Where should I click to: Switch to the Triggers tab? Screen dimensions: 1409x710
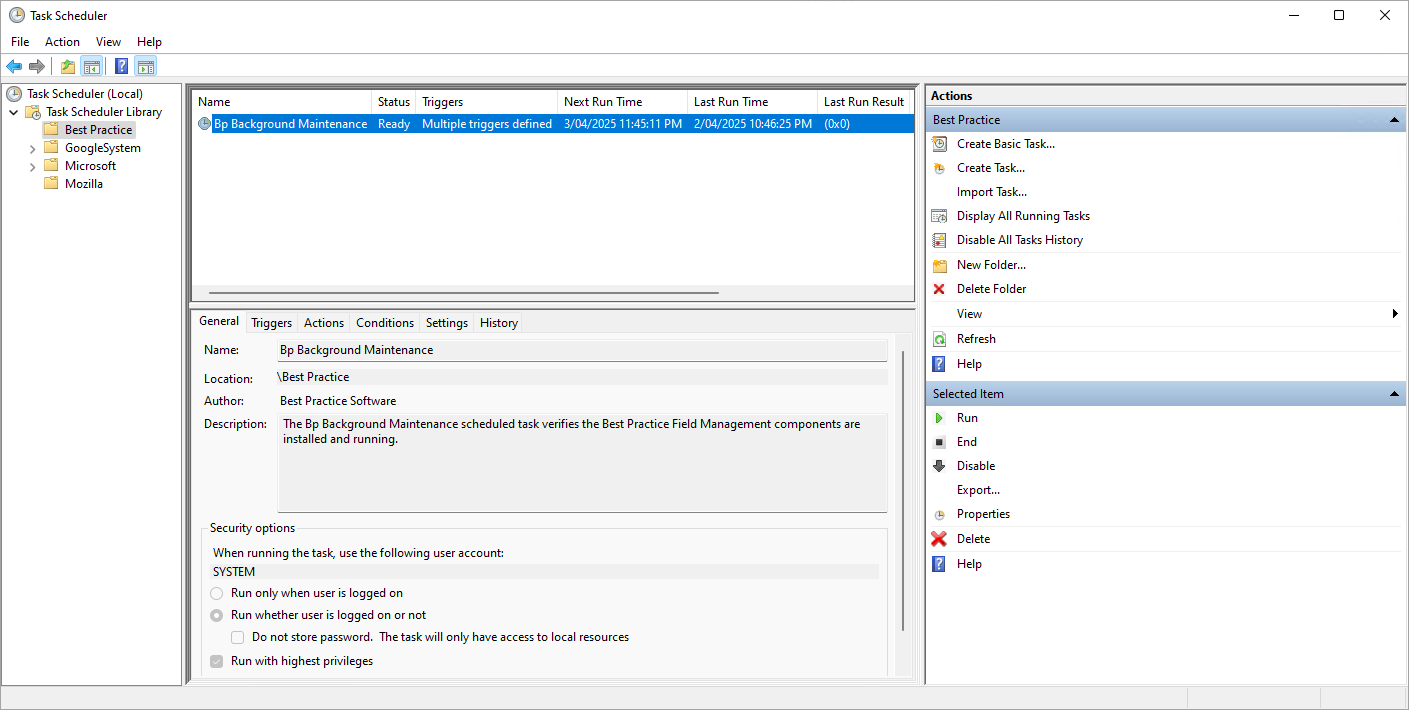pos(271,323)
